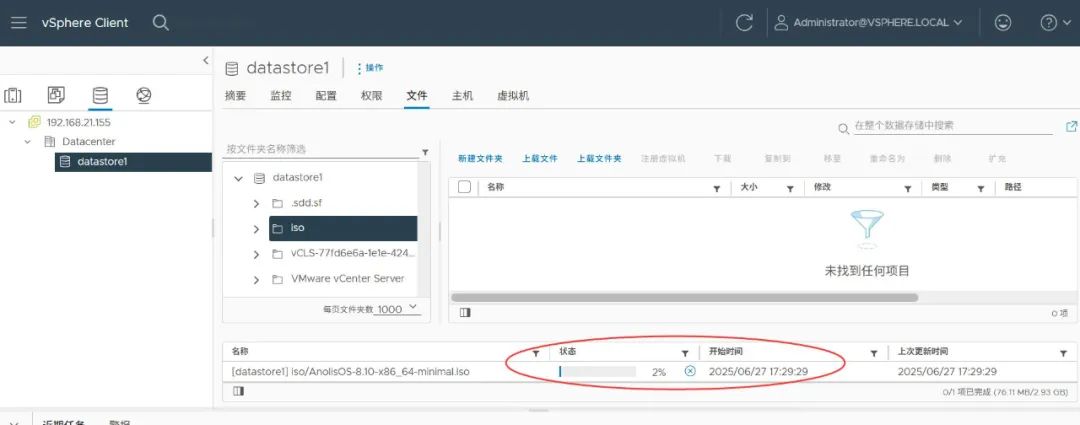Click the 下载 toolbar button
The image size is (1080, 425).
click(723, 158)
